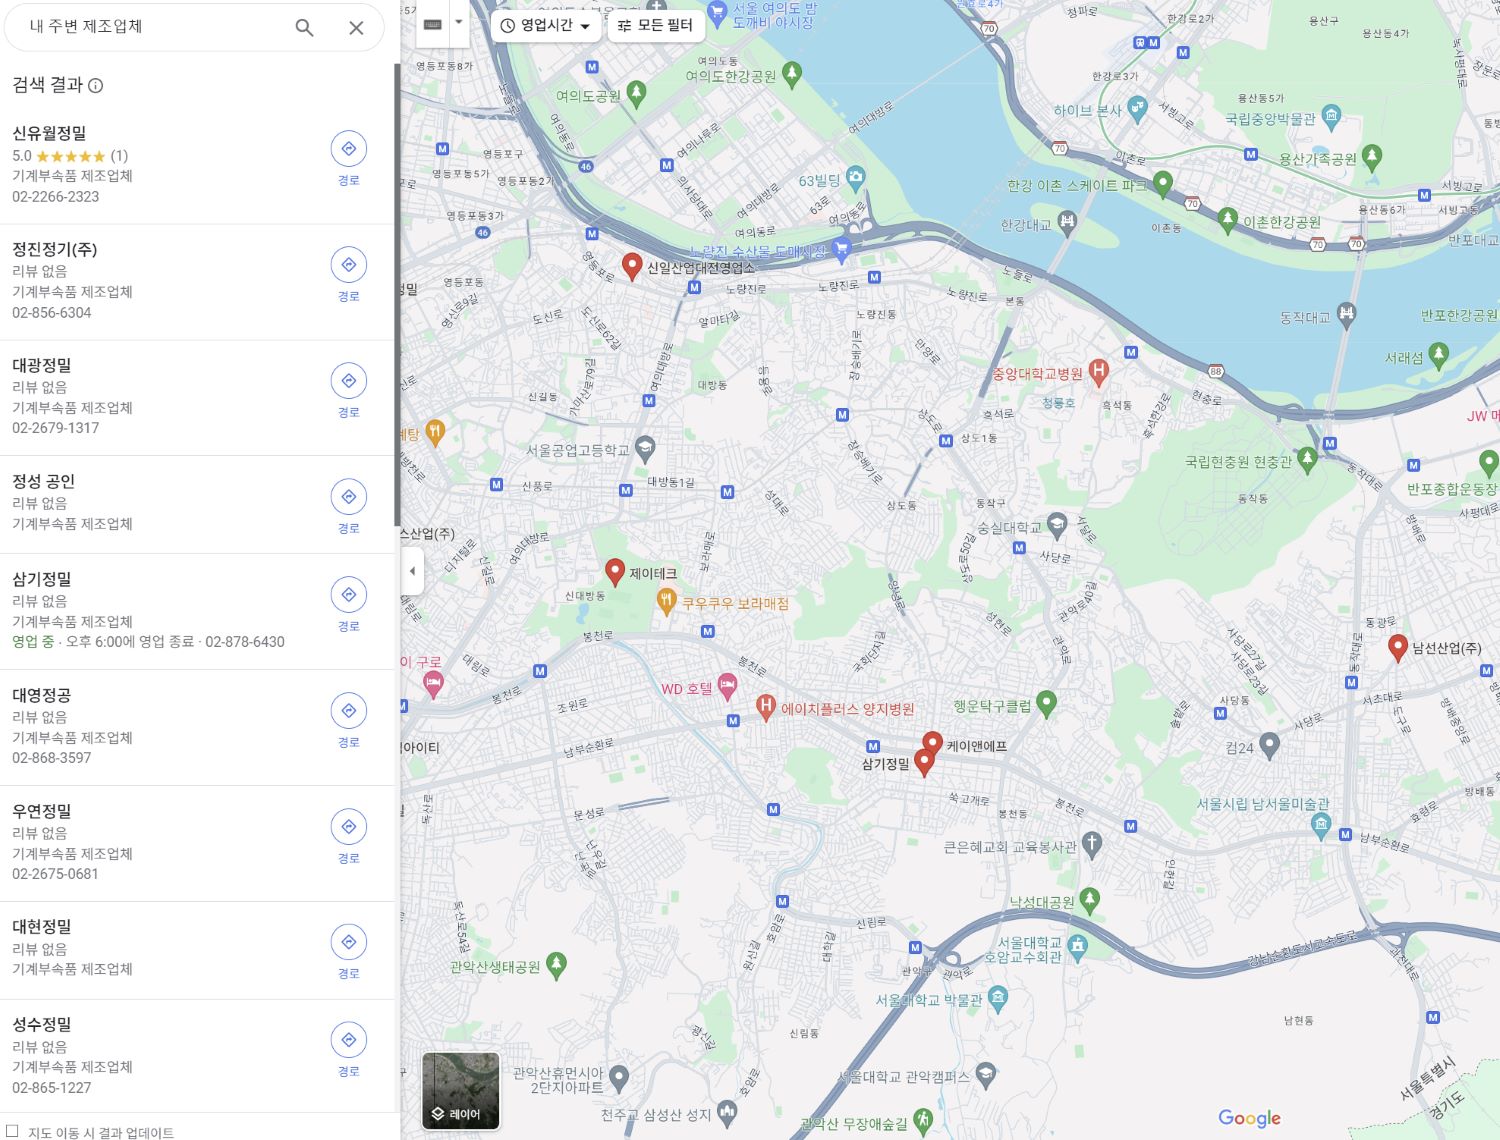Click the 신일산업대전영업소 red map pin
The width and height of the screenshot is (1500, 1140).
tap(631, 266)
